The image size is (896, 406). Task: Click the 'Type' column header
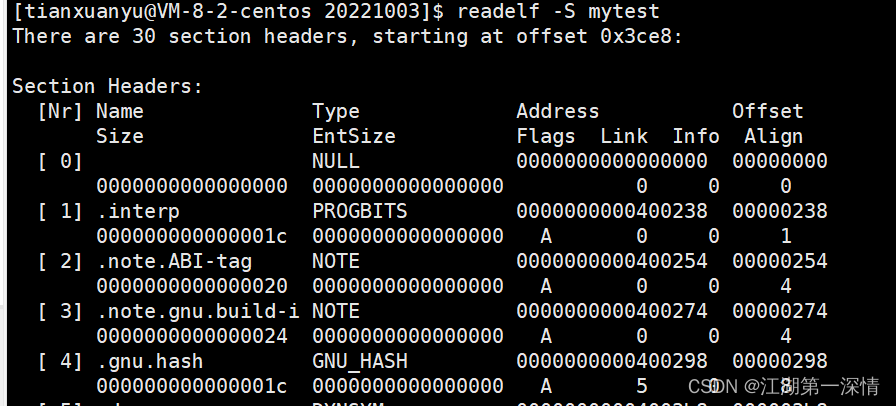point(335,112)
